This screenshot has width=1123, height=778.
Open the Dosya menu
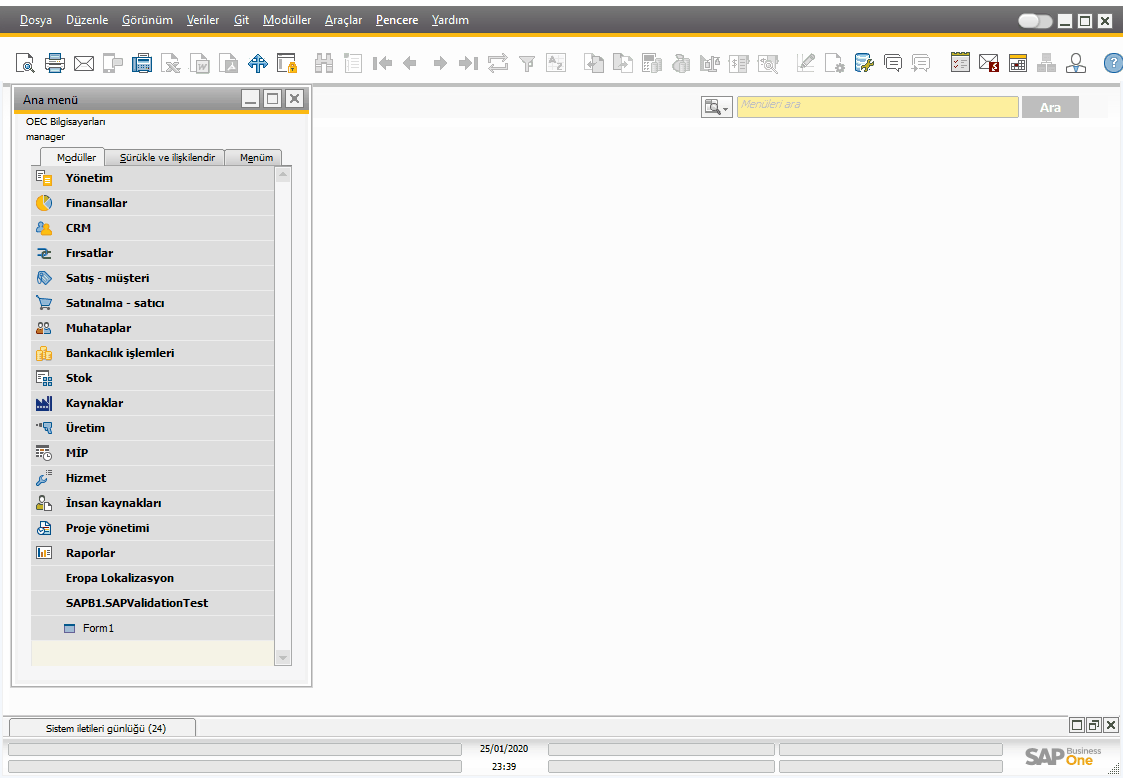click(x=36, y=20)
